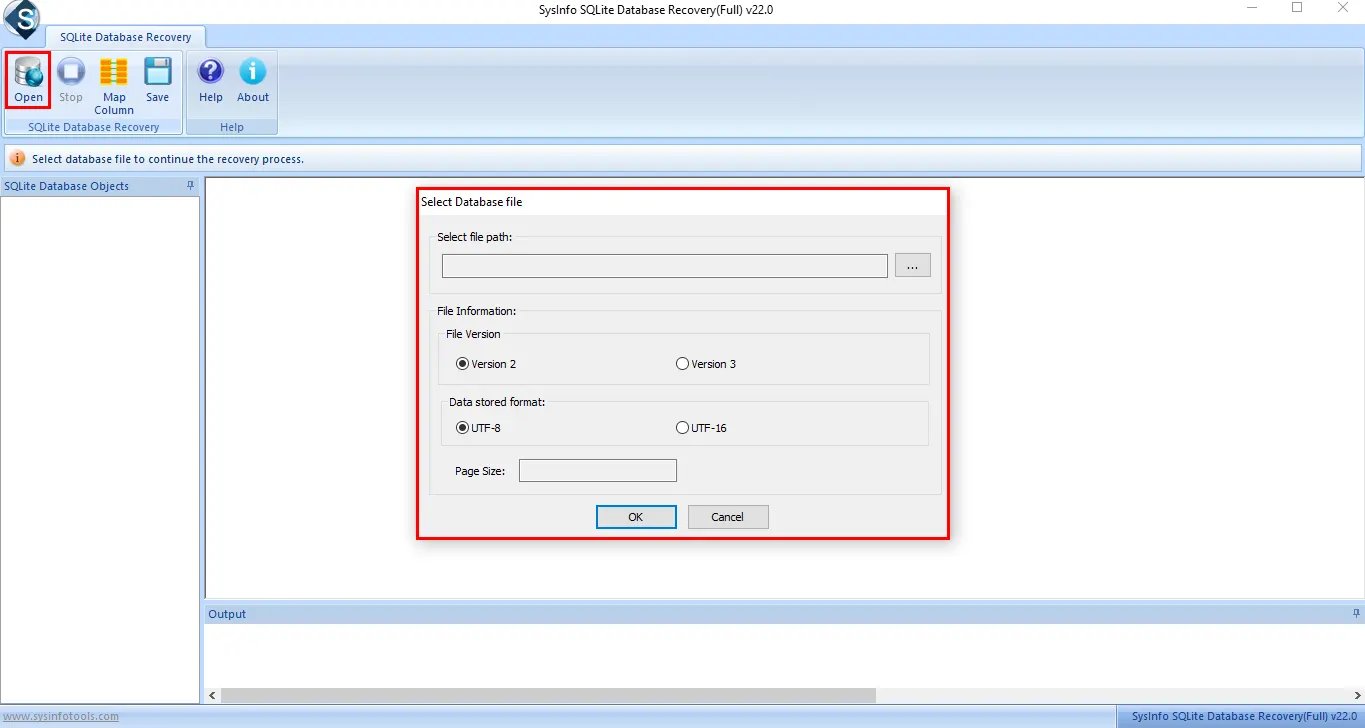Choose UTF-16 data stored format
Screen dimensions: 1365x728
681,427
